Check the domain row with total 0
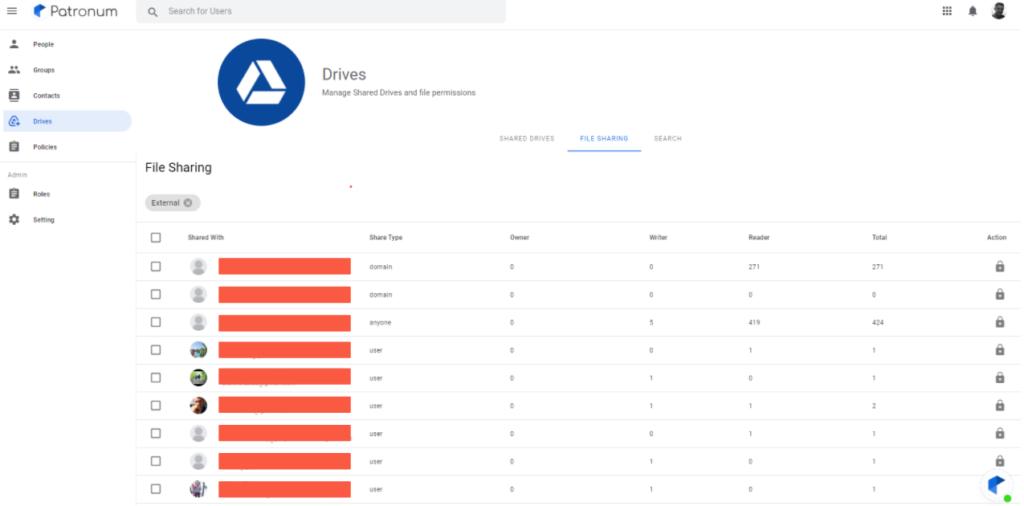 [x=155, y=294]
